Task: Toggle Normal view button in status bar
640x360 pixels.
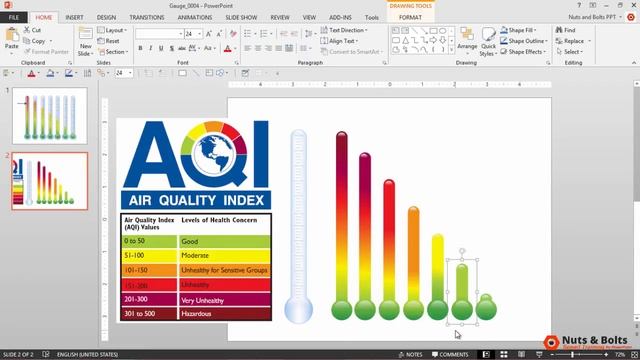Action: pyautogui.click(x=486, y=354)
